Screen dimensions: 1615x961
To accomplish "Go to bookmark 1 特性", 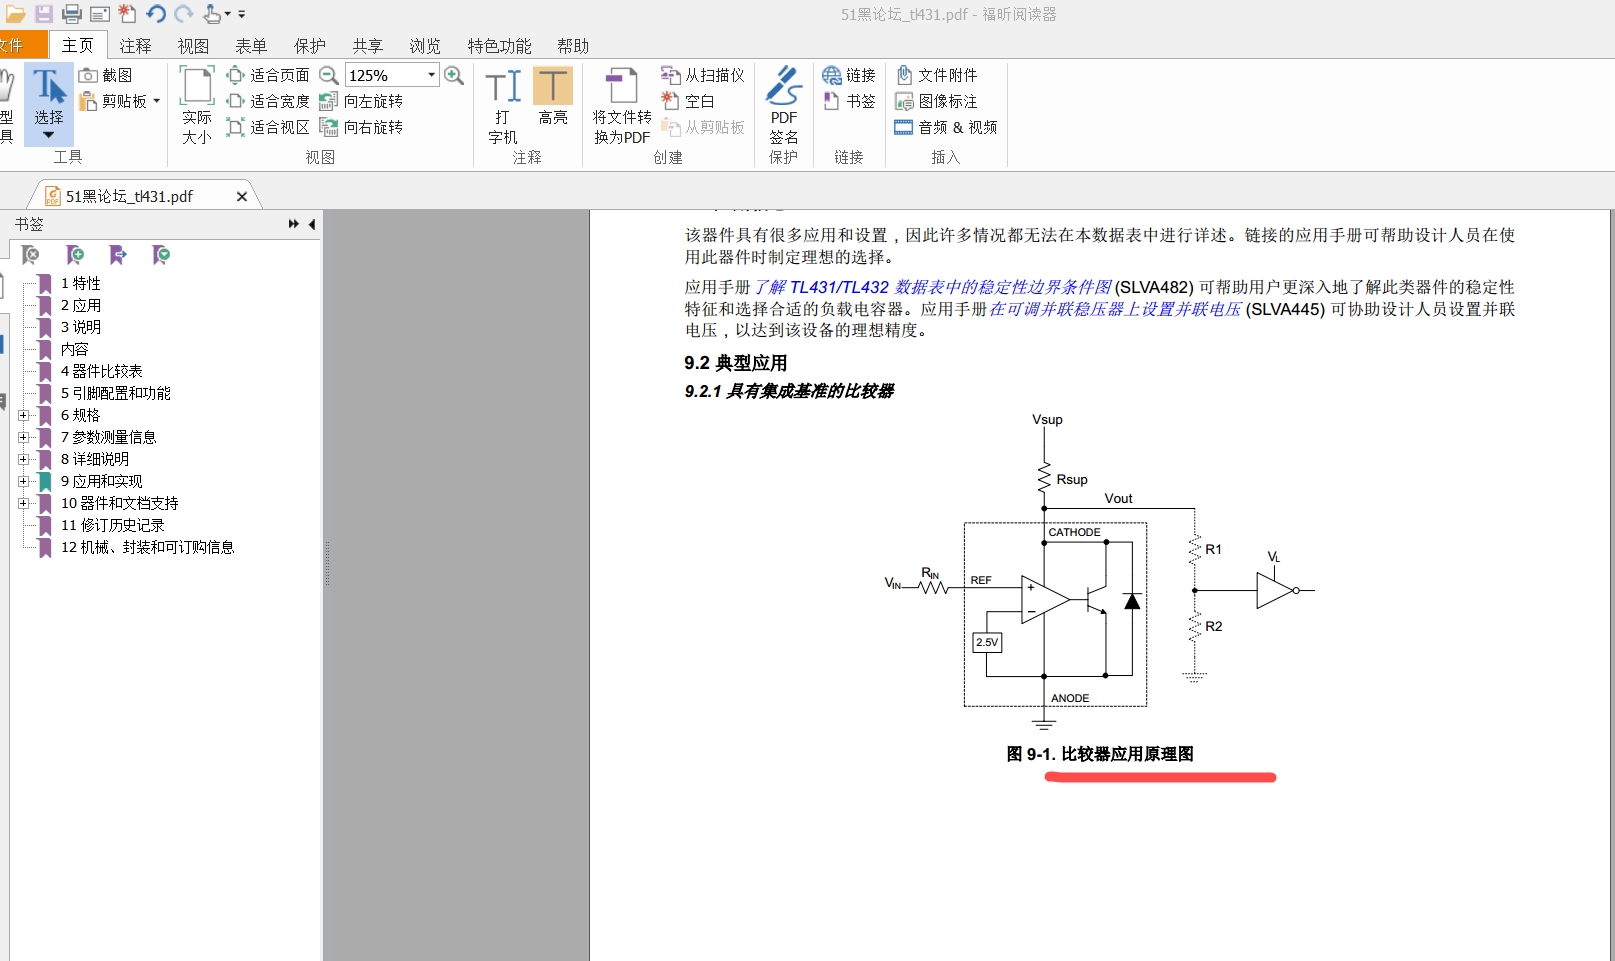I will 80,283.
